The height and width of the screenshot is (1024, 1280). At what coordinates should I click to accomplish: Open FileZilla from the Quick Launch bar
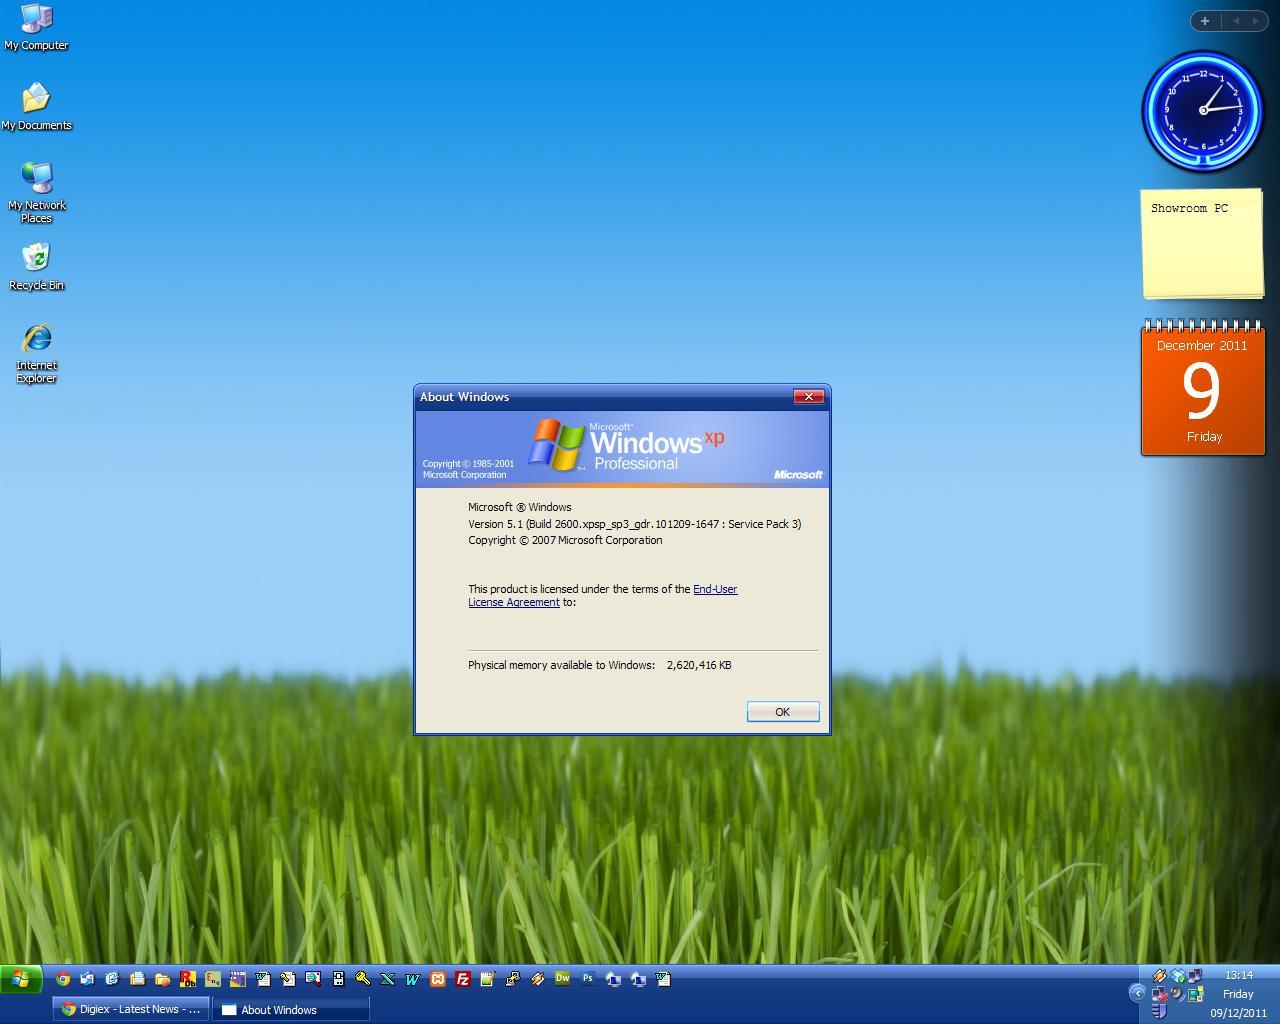click(x=462, y=980)
